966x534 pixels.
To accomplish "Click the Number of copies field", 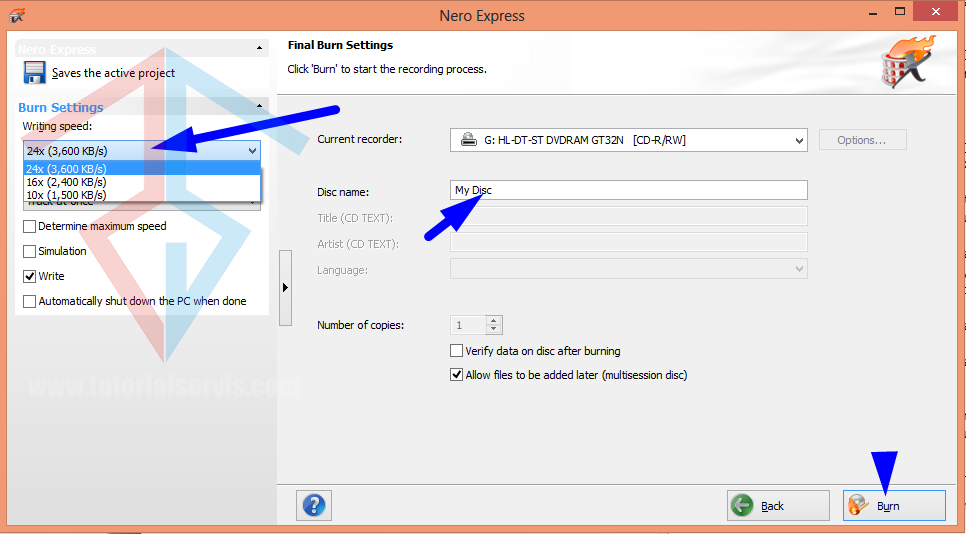I will tap(468, 325).
